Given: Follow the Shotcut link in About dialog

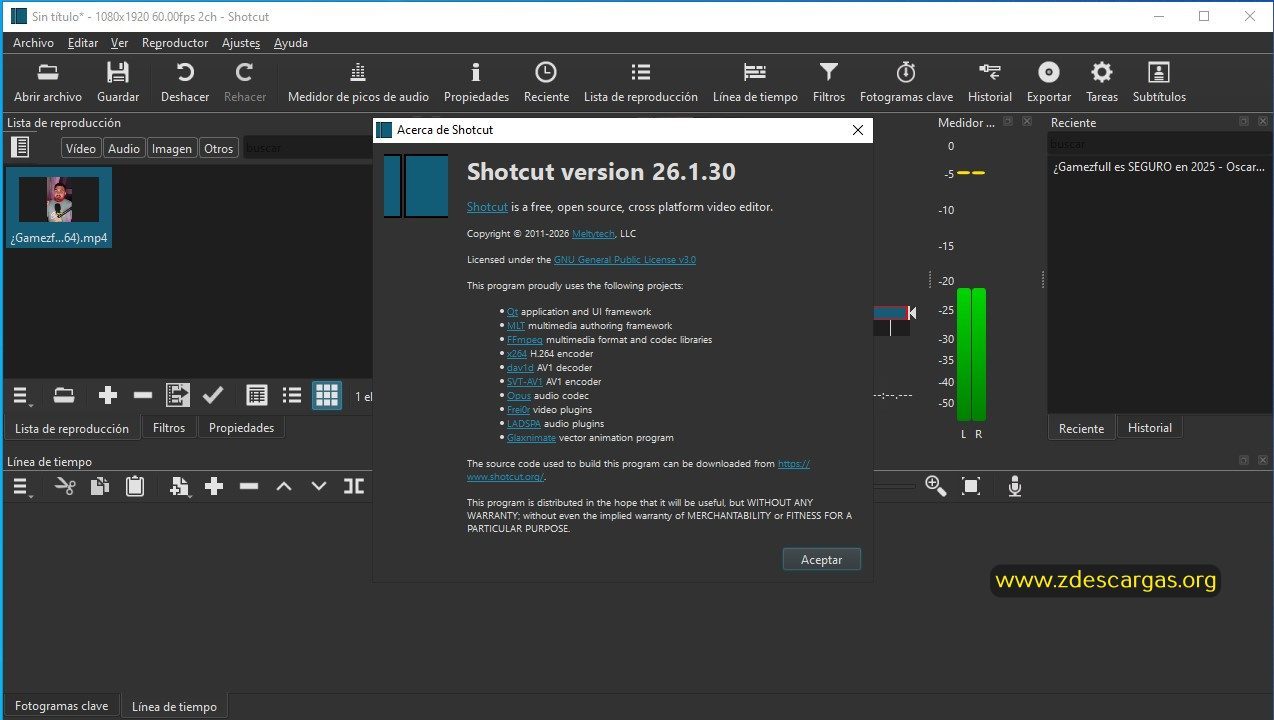Looking at the screenshot, I should pos(487,207).
